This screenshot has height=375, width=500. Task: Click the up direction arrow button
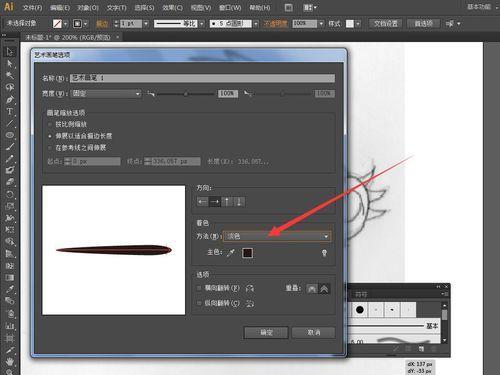227,202
